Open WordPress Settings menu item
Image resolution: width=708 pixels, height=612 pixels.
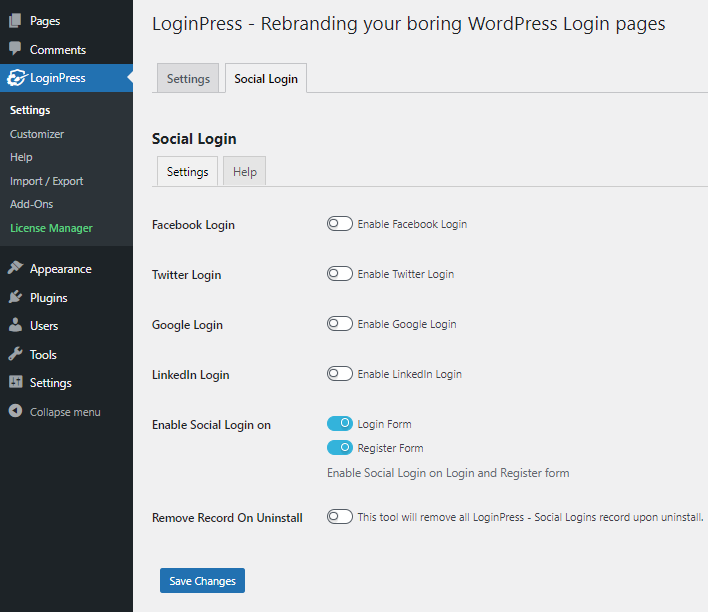[66, 383]
